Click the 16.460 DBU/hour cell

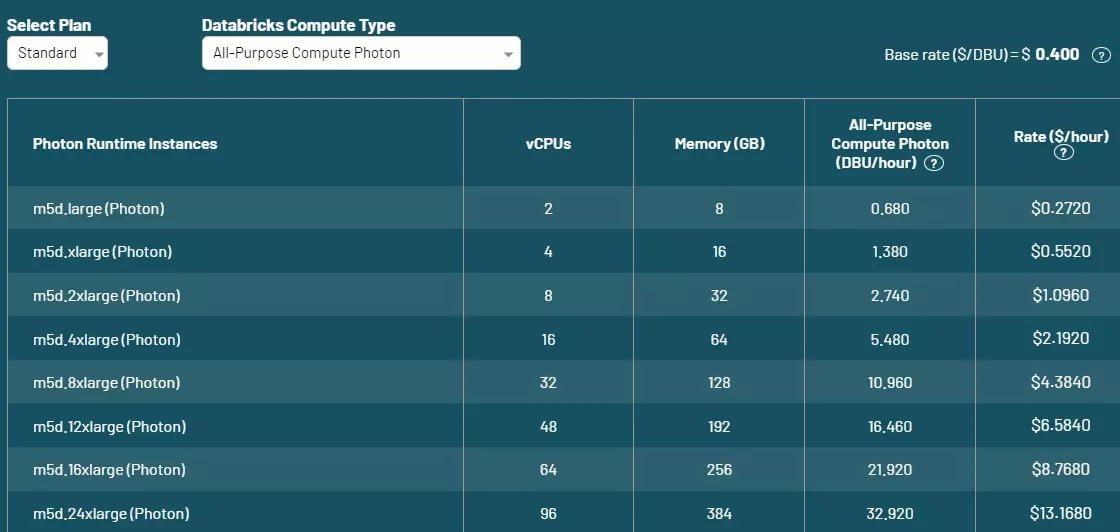click(x=890, y=426)
